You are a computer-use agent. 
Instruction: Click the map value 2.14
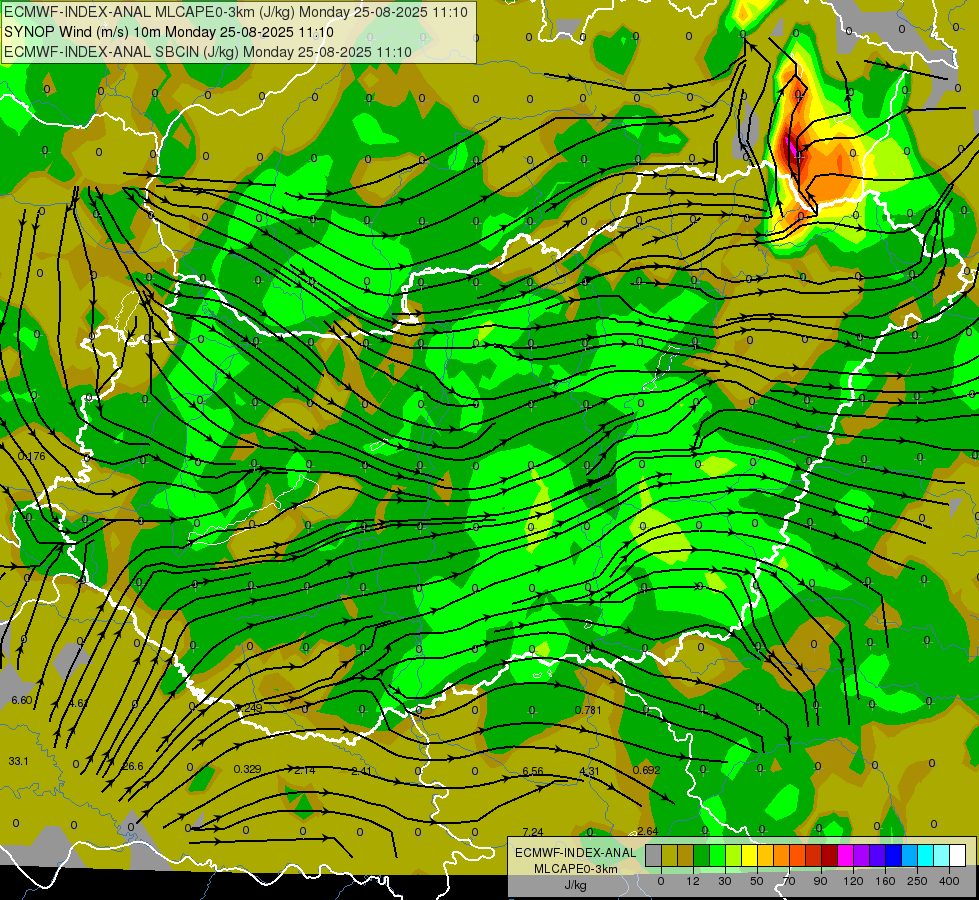pos(305,770)
